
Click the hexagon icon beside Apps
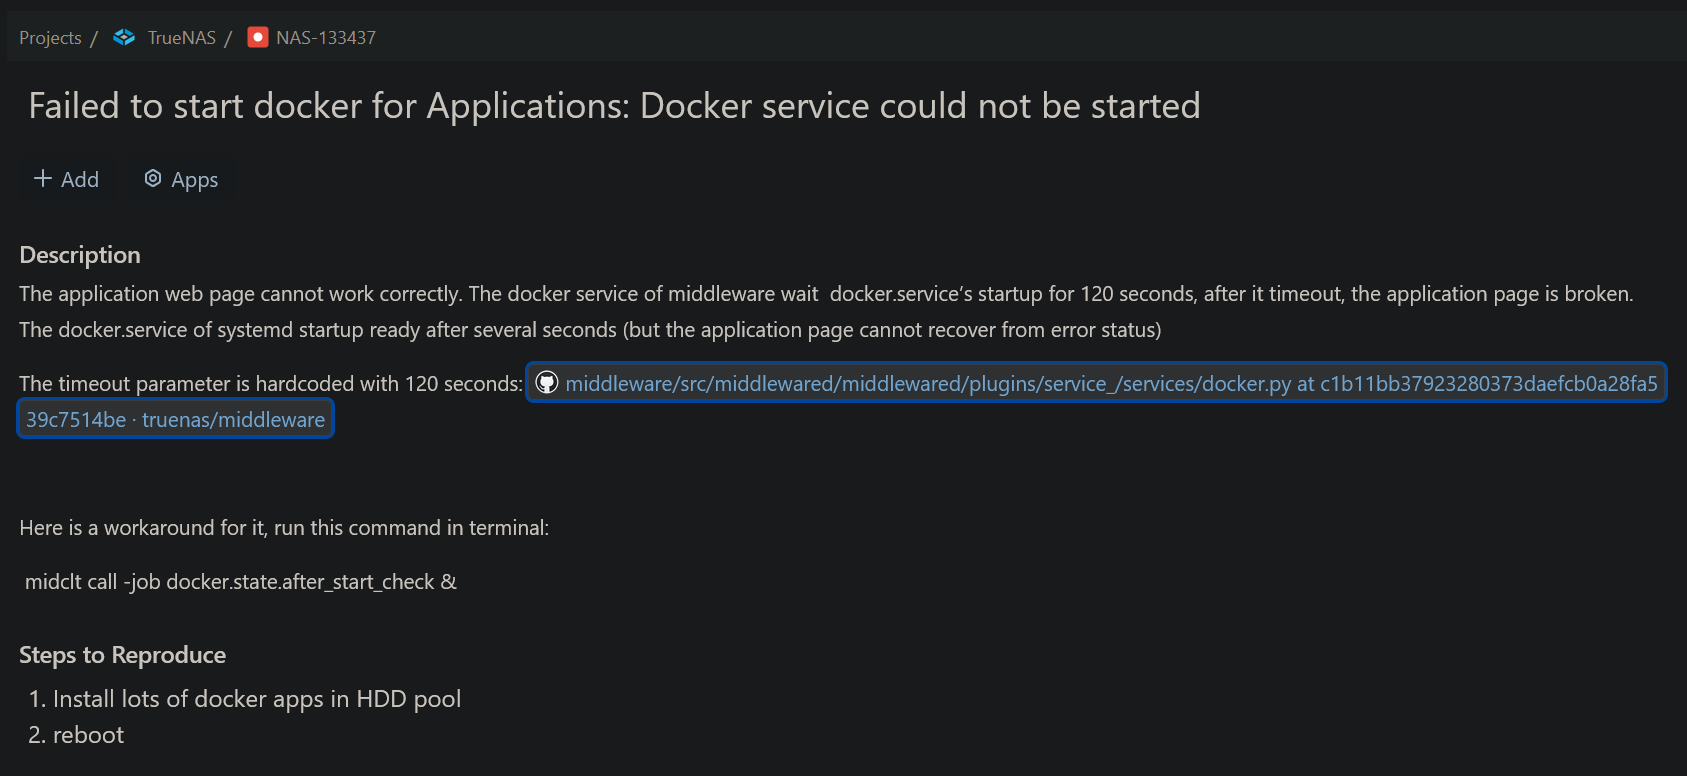click(153, 178)
